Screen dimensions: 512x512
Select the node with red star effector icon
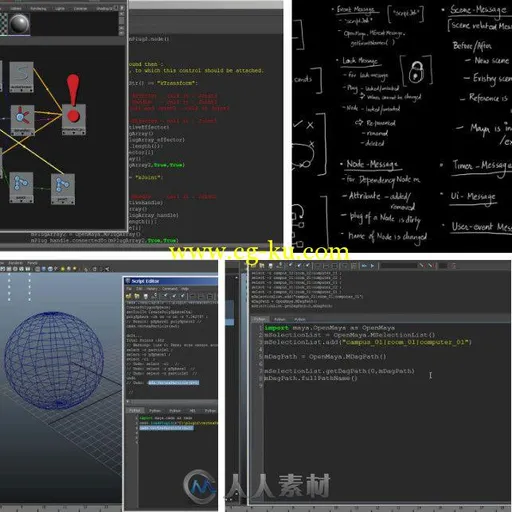(x=22, y=120)
